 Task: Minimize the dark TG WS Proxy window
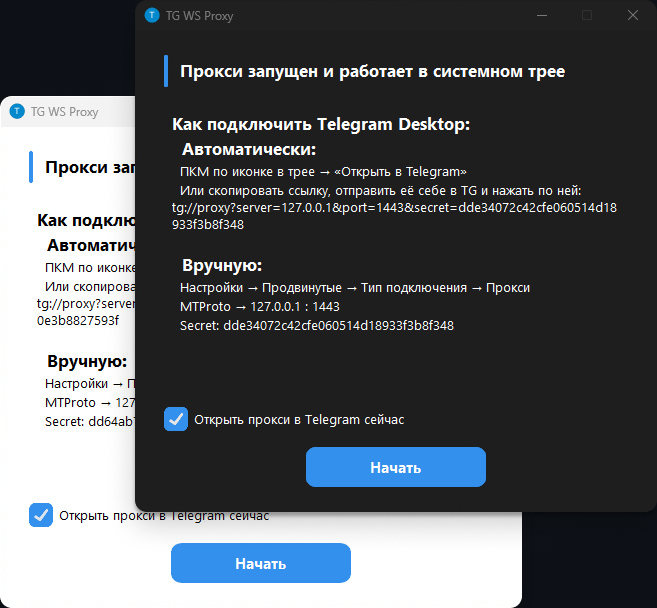542,16
